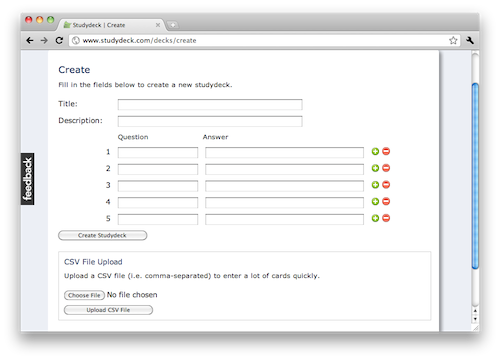
Task: Click the Choose File button
Action: [x=84, y=295]
